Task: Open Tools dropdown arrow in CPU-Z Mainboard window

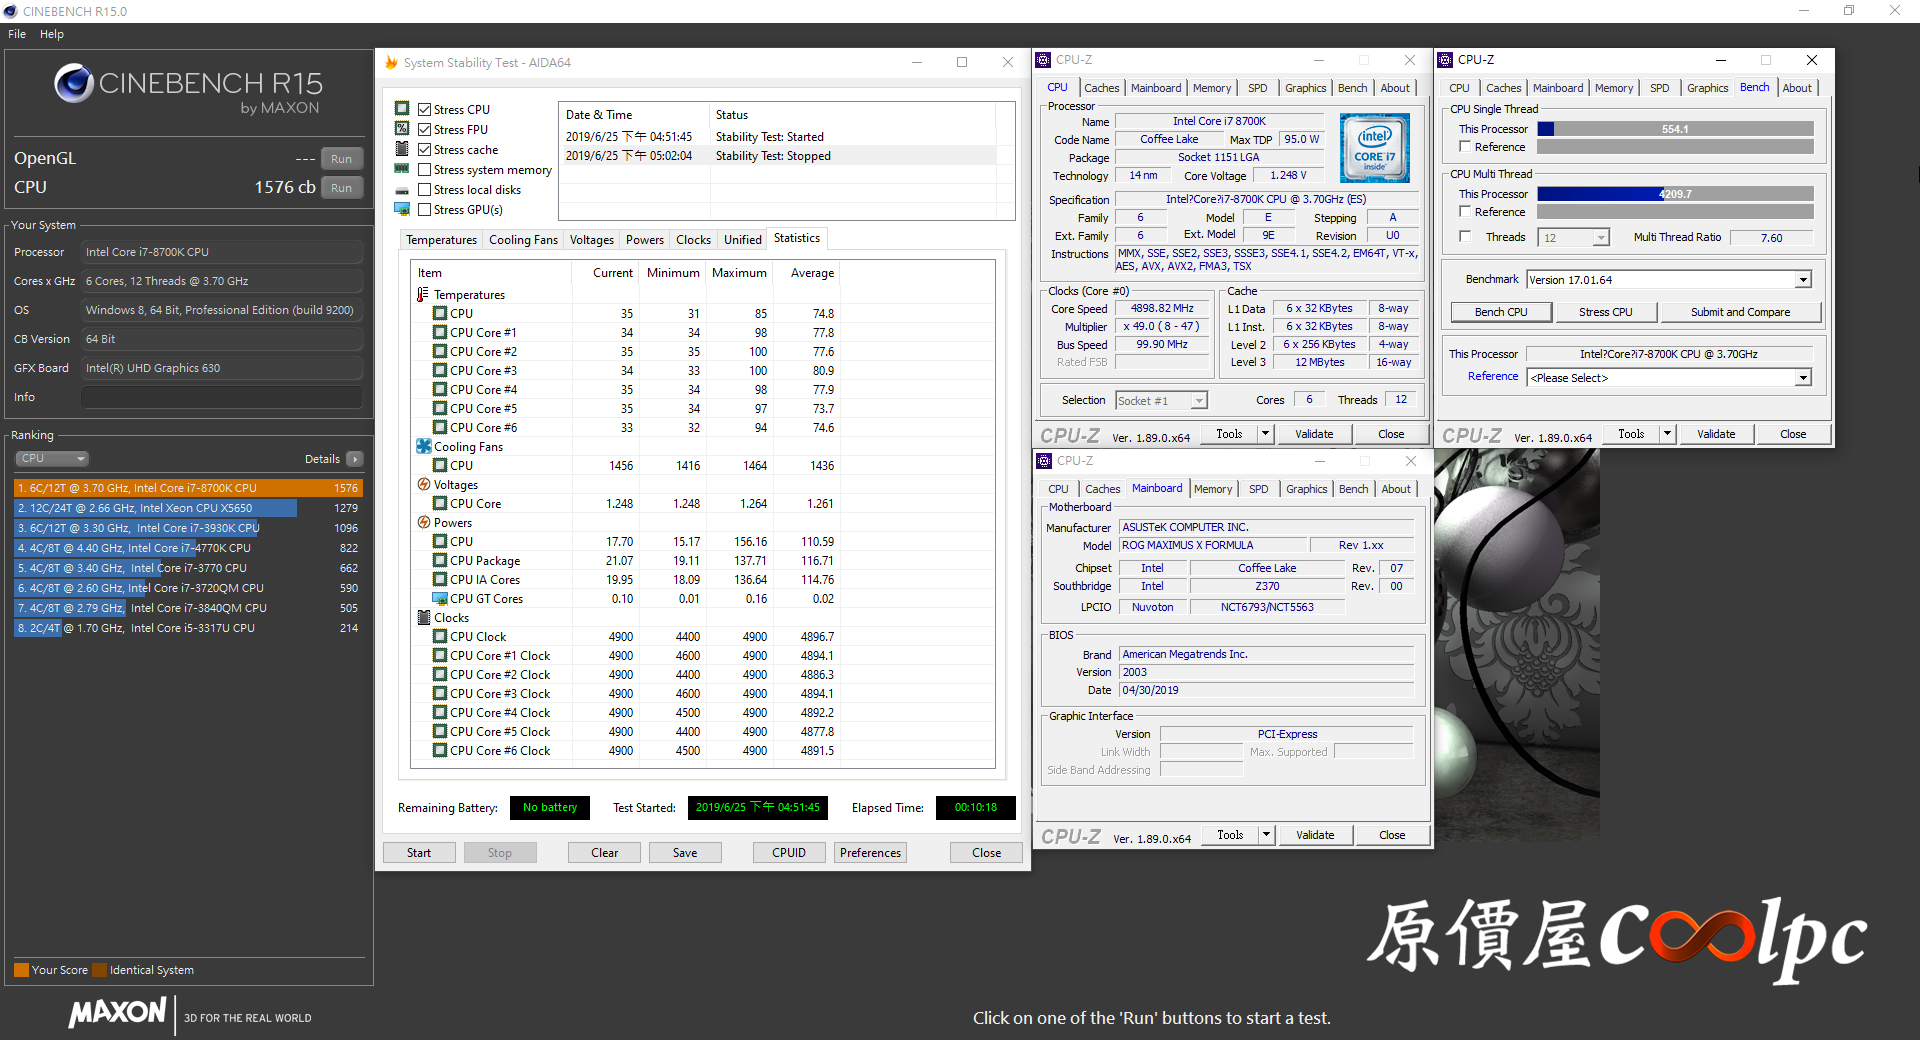Action: 1266,835
